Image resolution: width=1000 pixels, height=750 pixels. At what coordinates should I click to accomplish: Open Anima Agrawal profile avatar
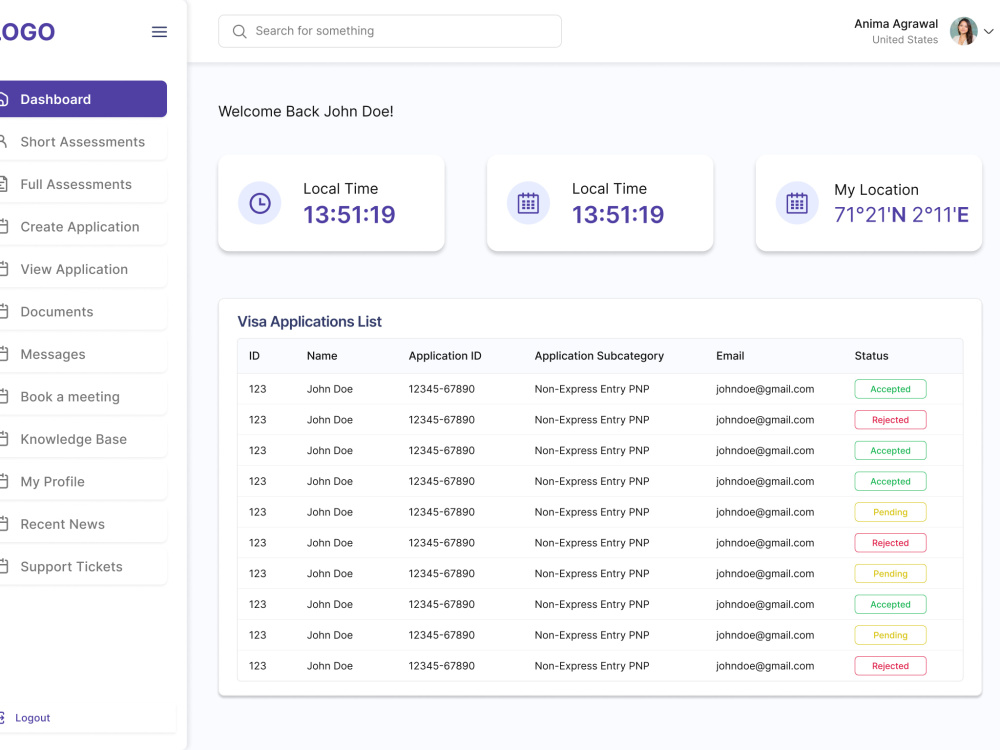pos(963,31)
